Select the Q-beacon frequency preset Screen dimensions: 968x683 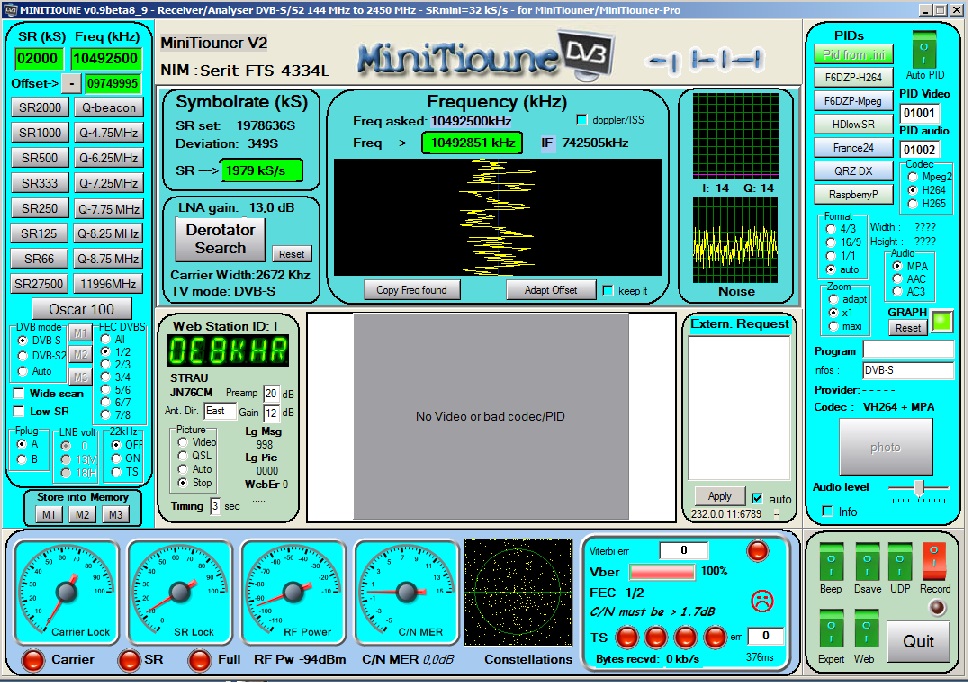[109, 107]
